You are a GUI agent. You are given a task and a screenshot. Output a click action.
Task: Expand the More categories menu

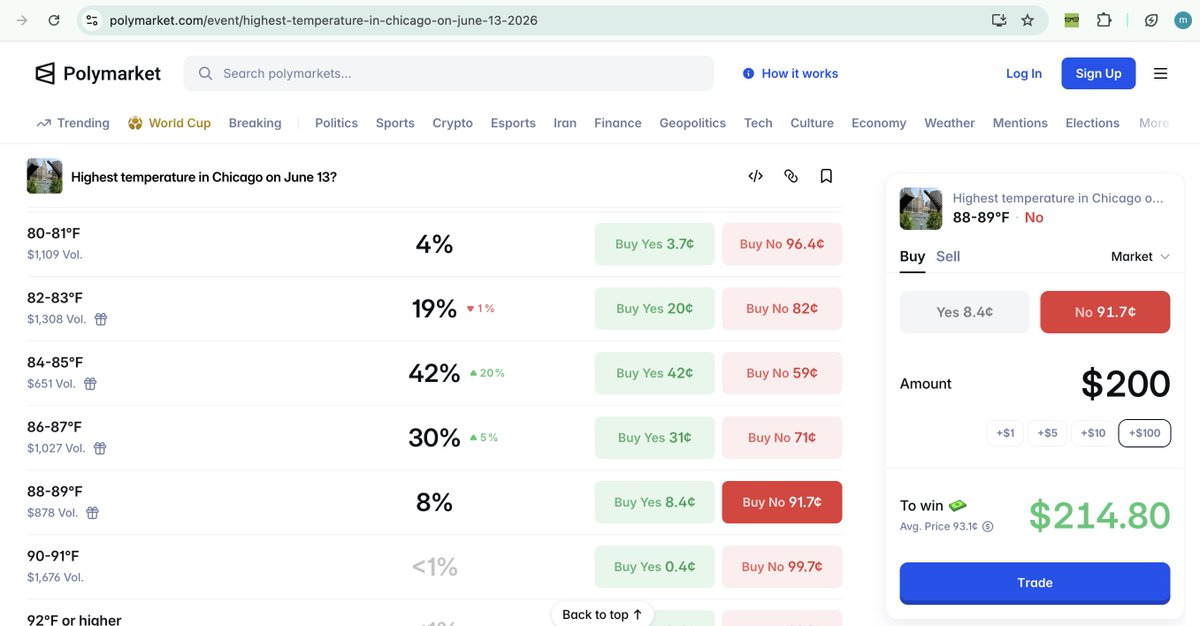1154,123
